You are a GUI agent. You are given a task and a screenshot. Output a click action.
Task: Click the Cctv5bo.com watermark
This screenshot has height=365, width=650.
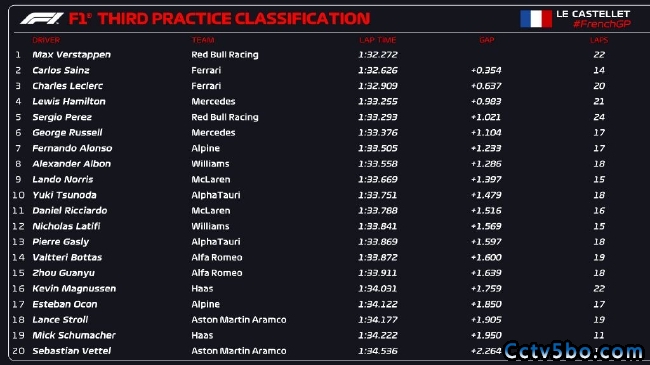coord(574,351)
